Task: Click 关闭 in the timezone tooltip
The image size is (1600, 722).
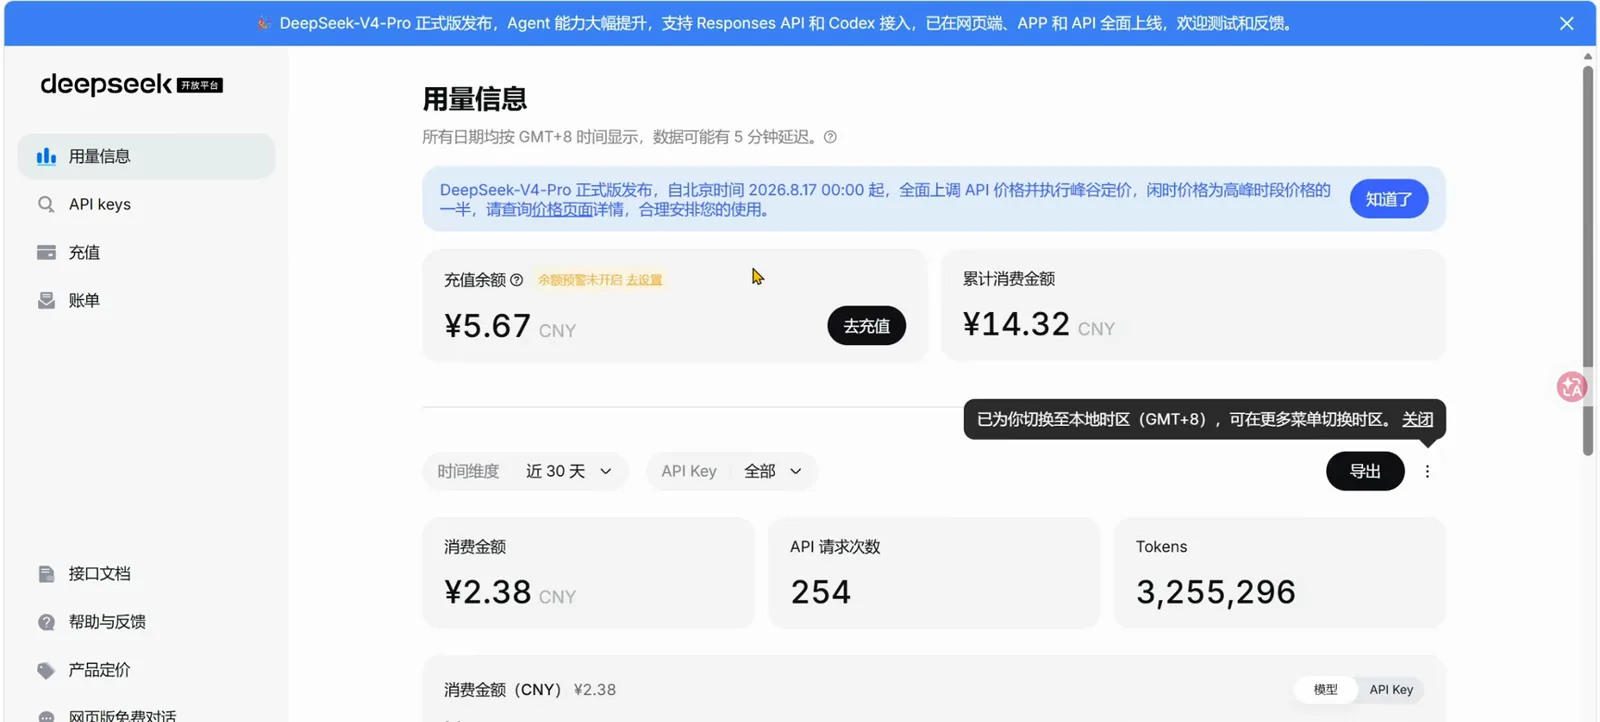Action: pyautogui.click(x=1417, y=419)
